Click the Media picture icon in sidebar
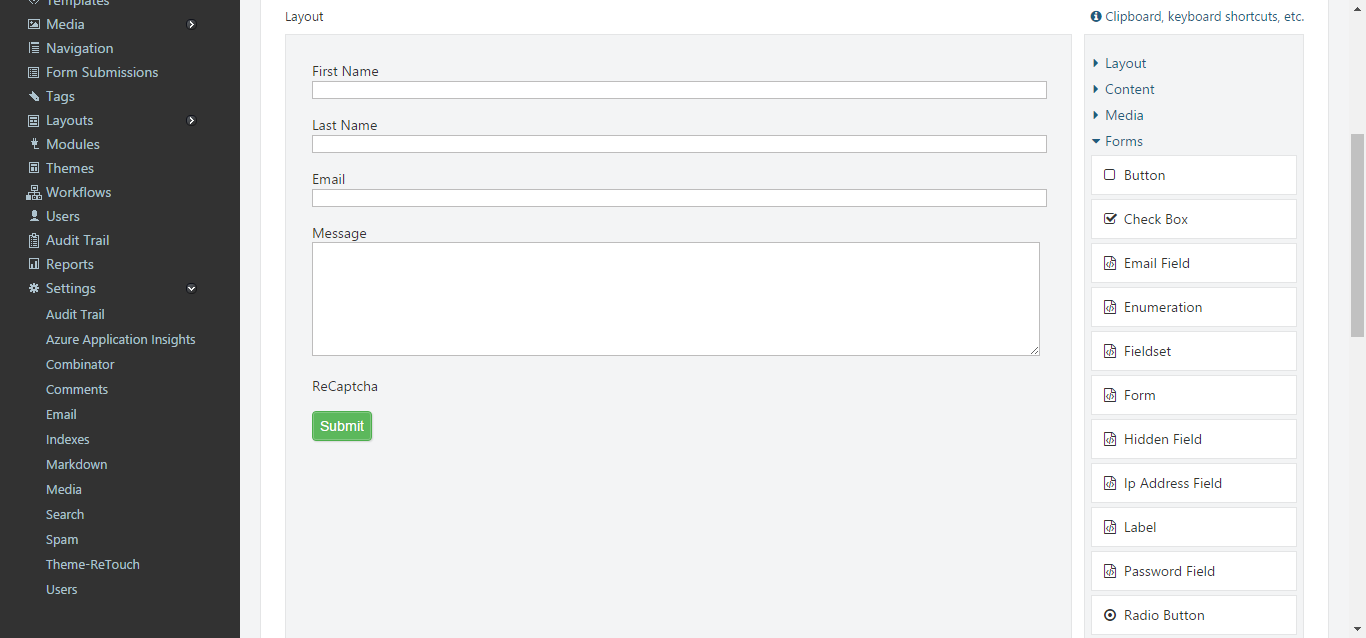Viewport: 1366px width, 638px height. click(x=34, y=24)
